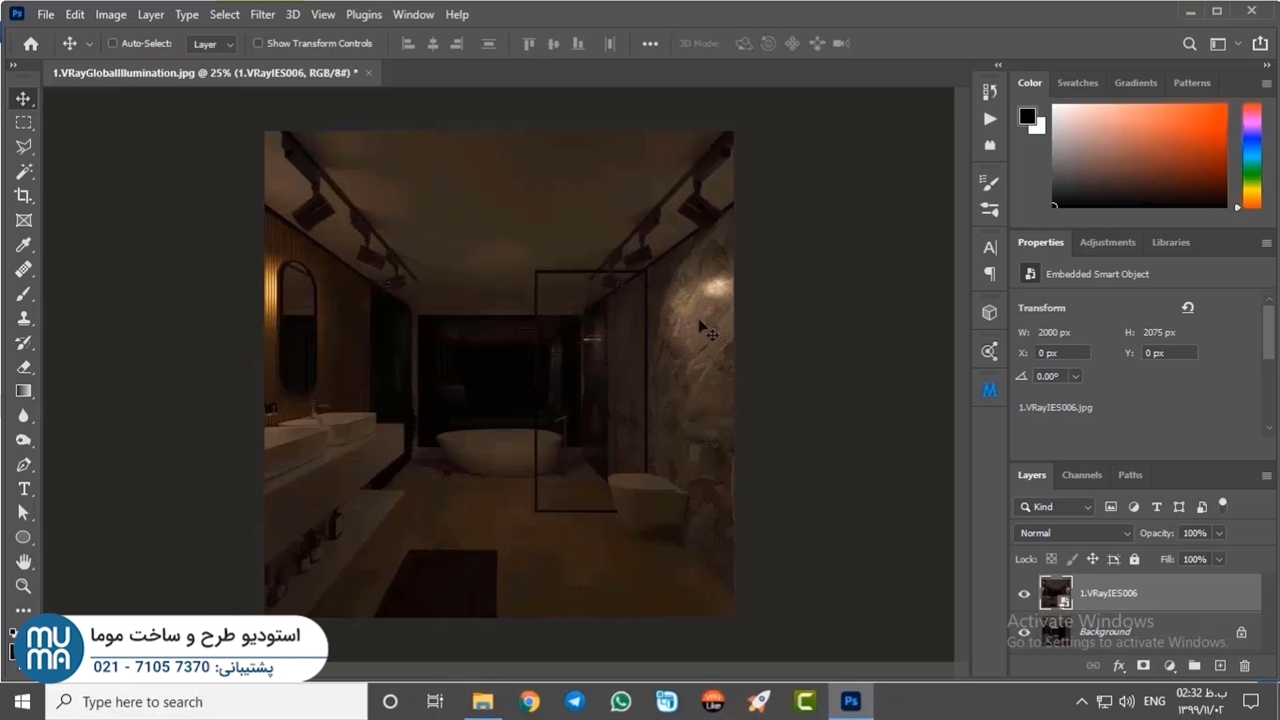Image resolution: width=1280 pixels, height=720 pixels.
Task: Open the Filter menu
Action: coord(263,15)
